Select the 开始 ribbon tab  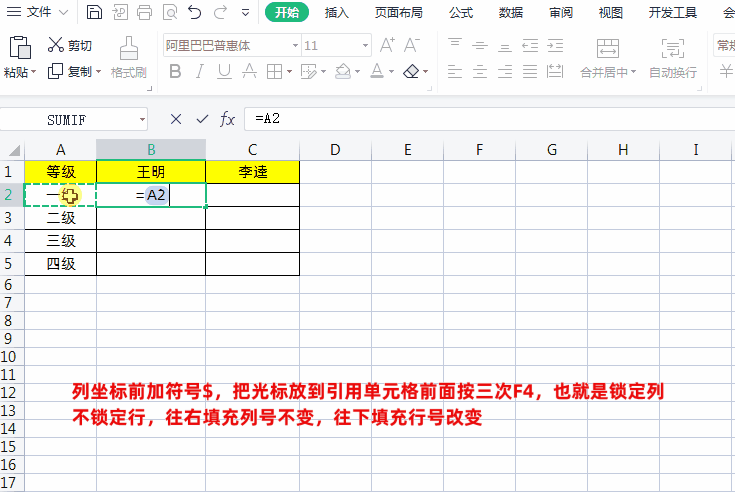pos(287,12)
